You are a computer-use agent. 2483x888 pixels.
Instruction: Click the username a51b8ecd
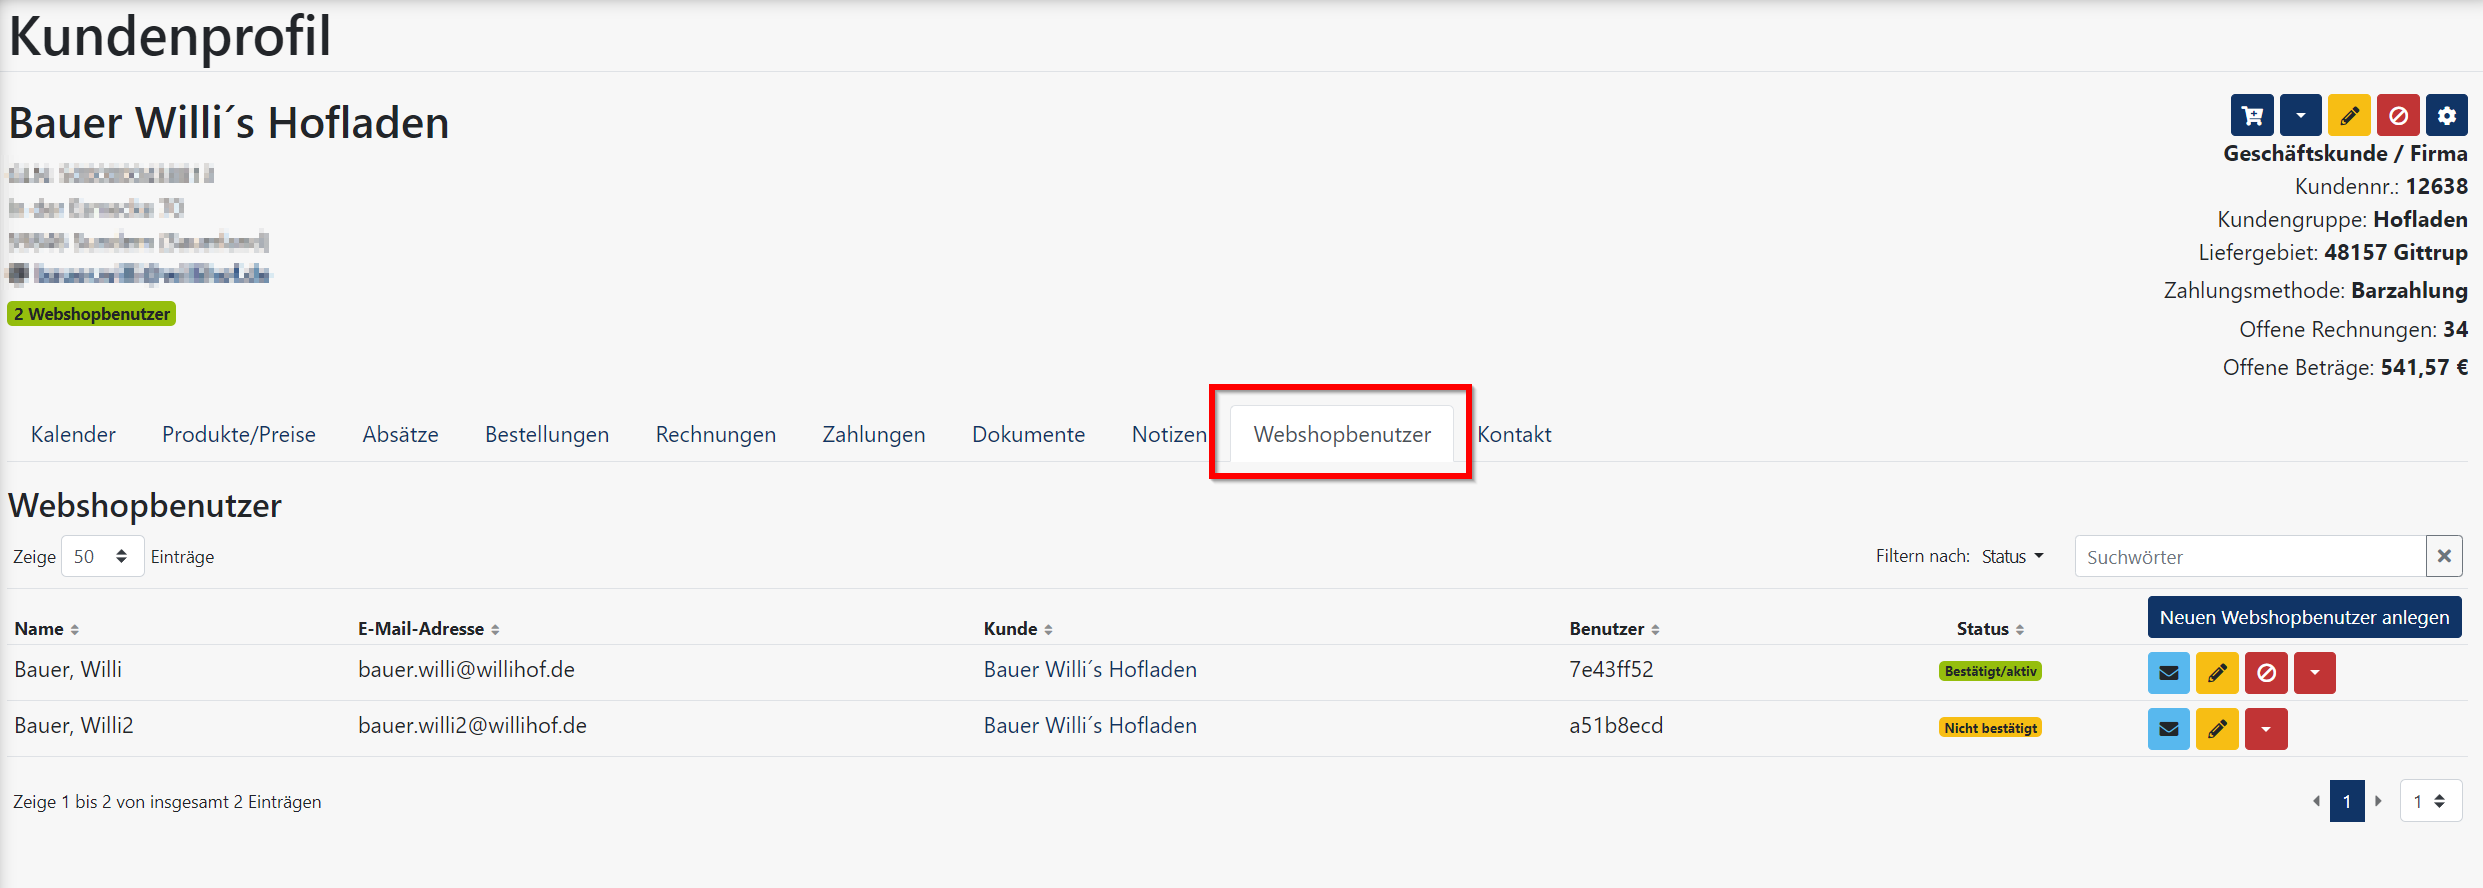[1616, 725]
